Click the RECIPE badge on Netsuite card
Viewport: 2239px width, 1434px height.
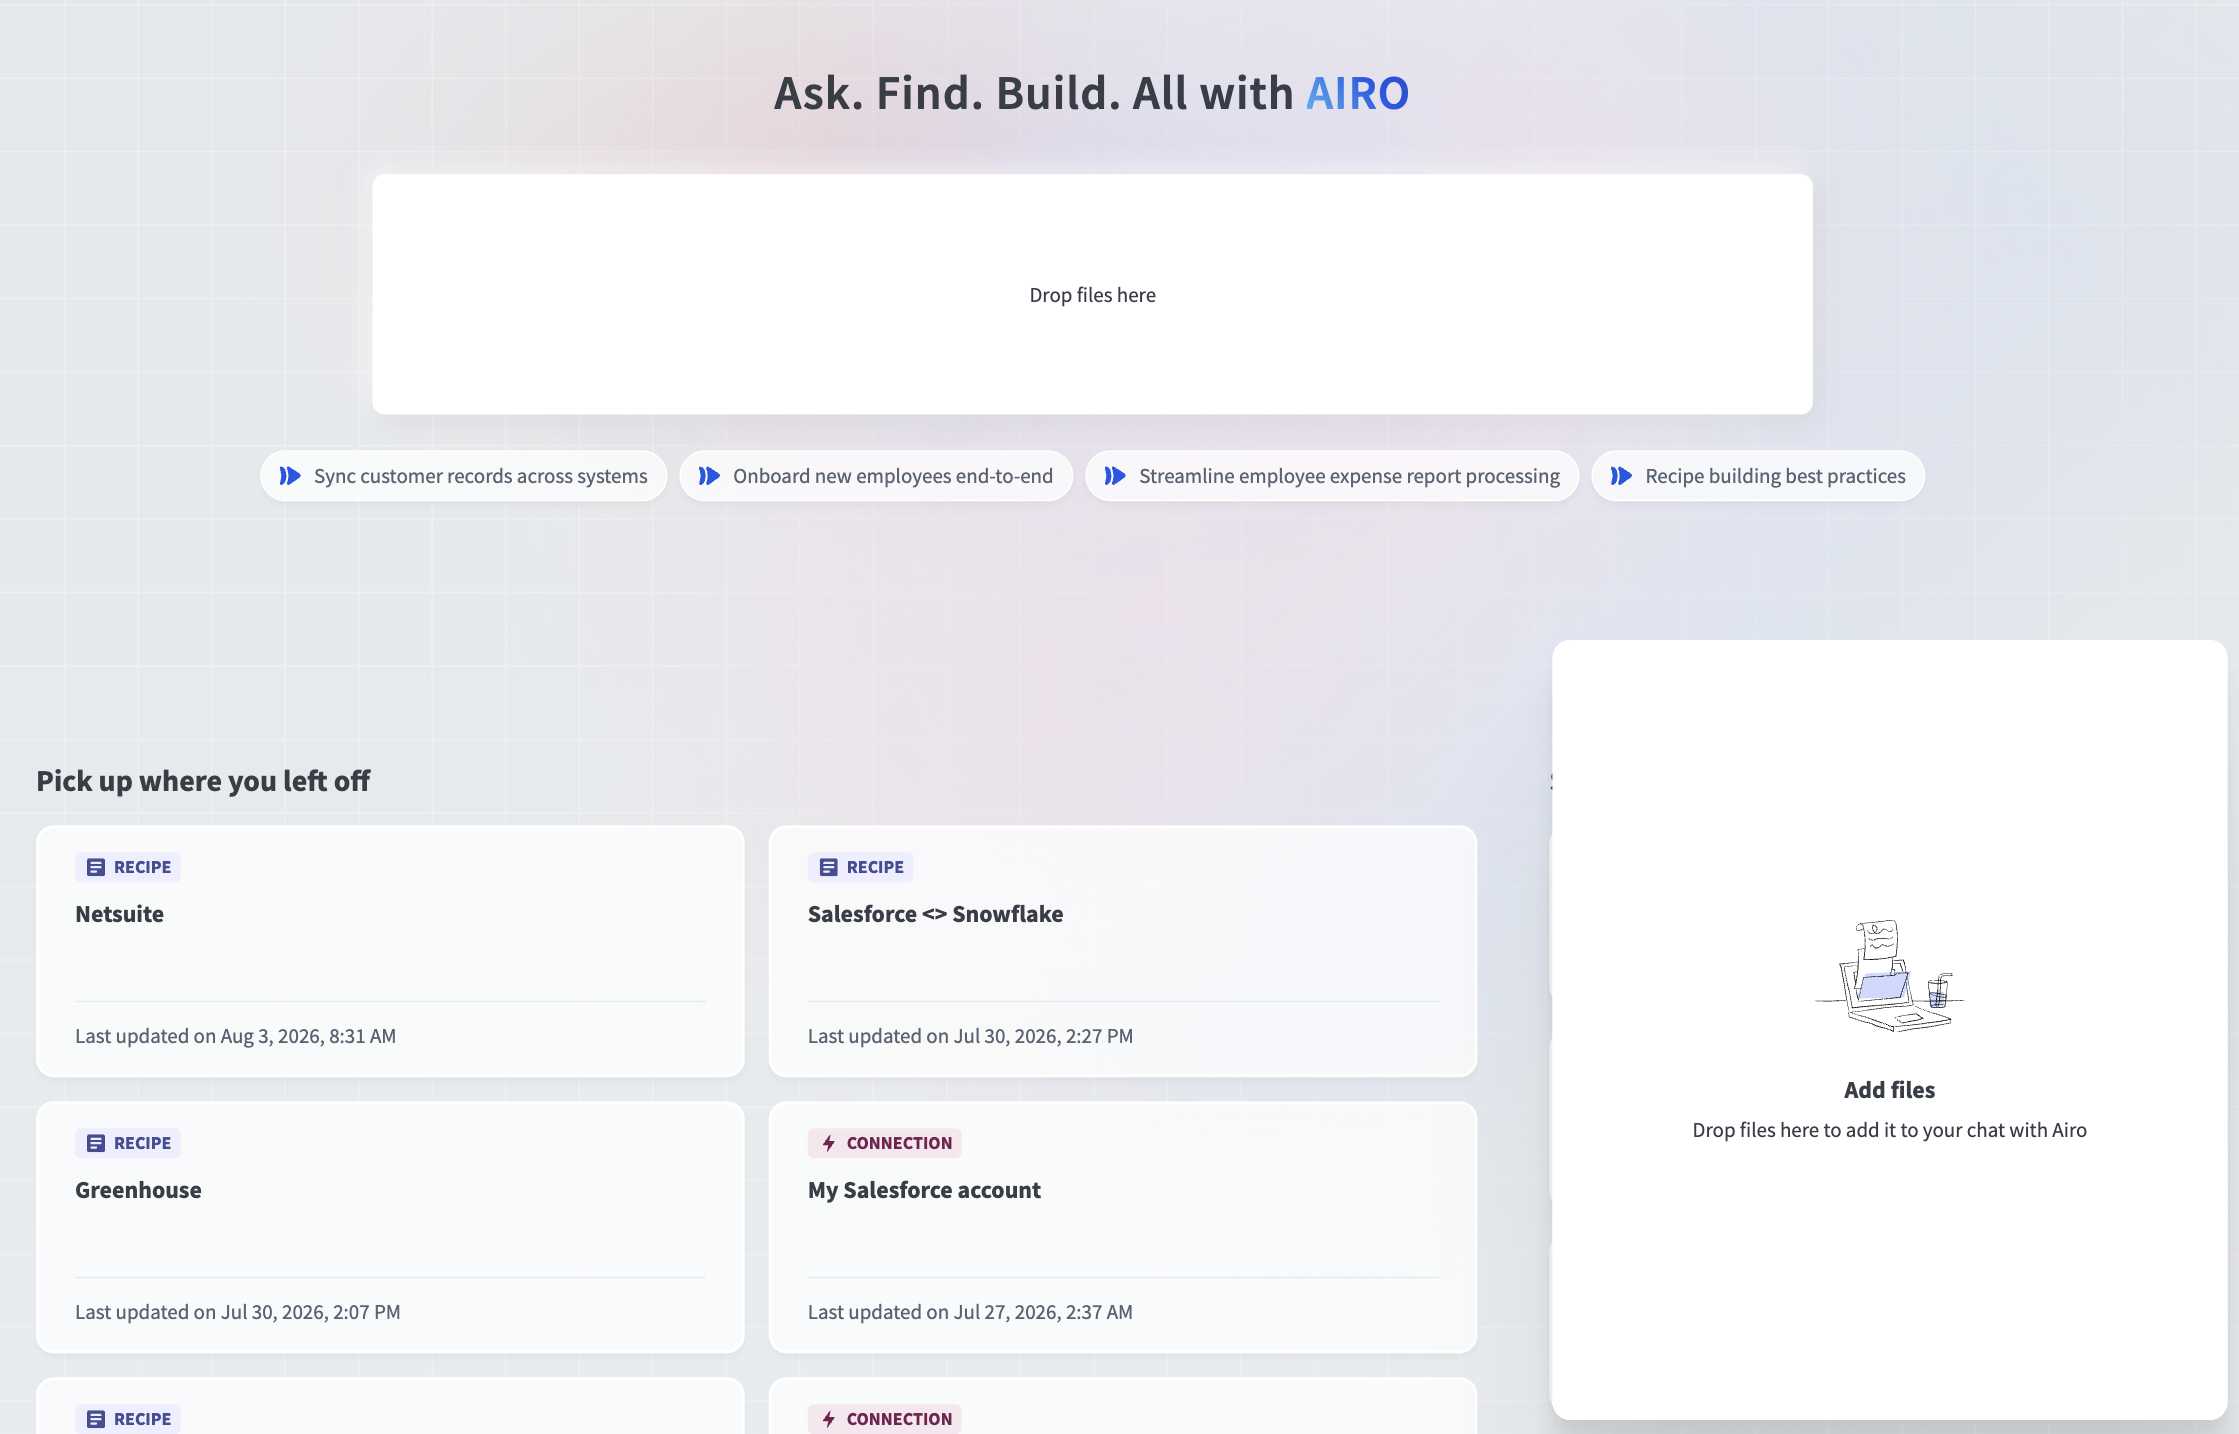click(128, 867)
